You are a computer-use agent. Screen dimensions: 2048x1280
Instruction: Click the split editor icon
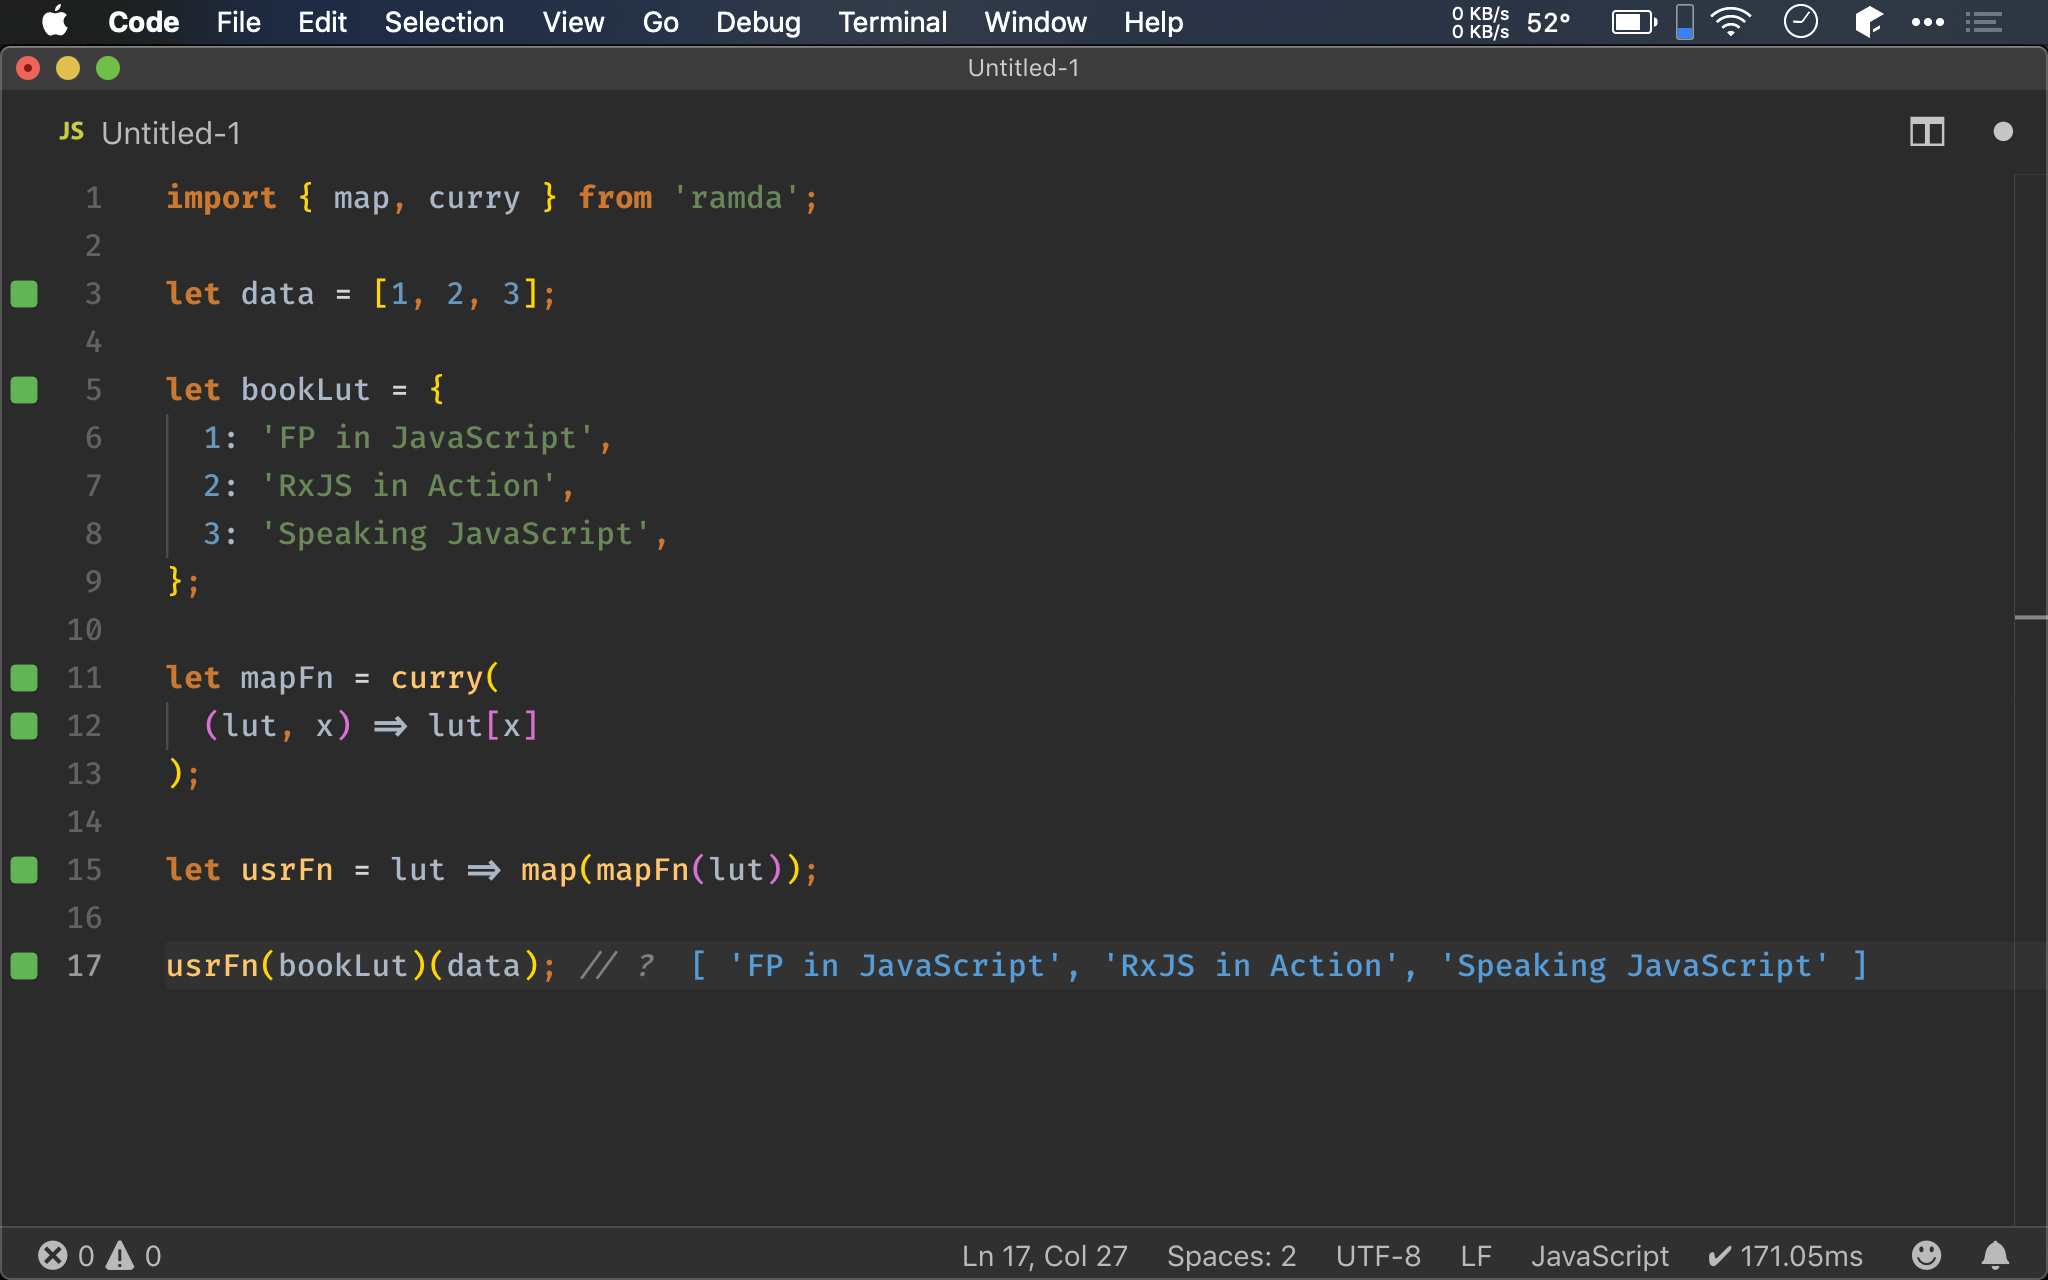click(1926, 132)
